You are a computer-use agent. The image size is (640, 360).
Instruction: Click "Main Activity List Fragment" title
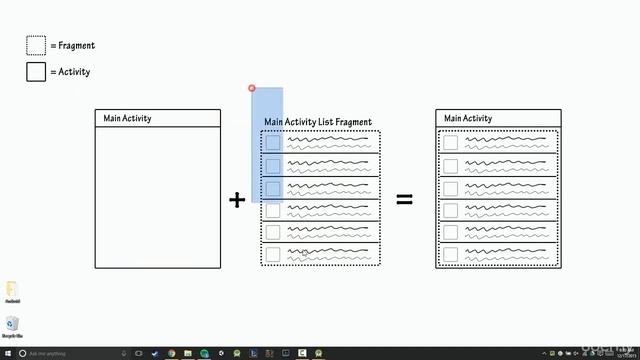click(318, 122)
